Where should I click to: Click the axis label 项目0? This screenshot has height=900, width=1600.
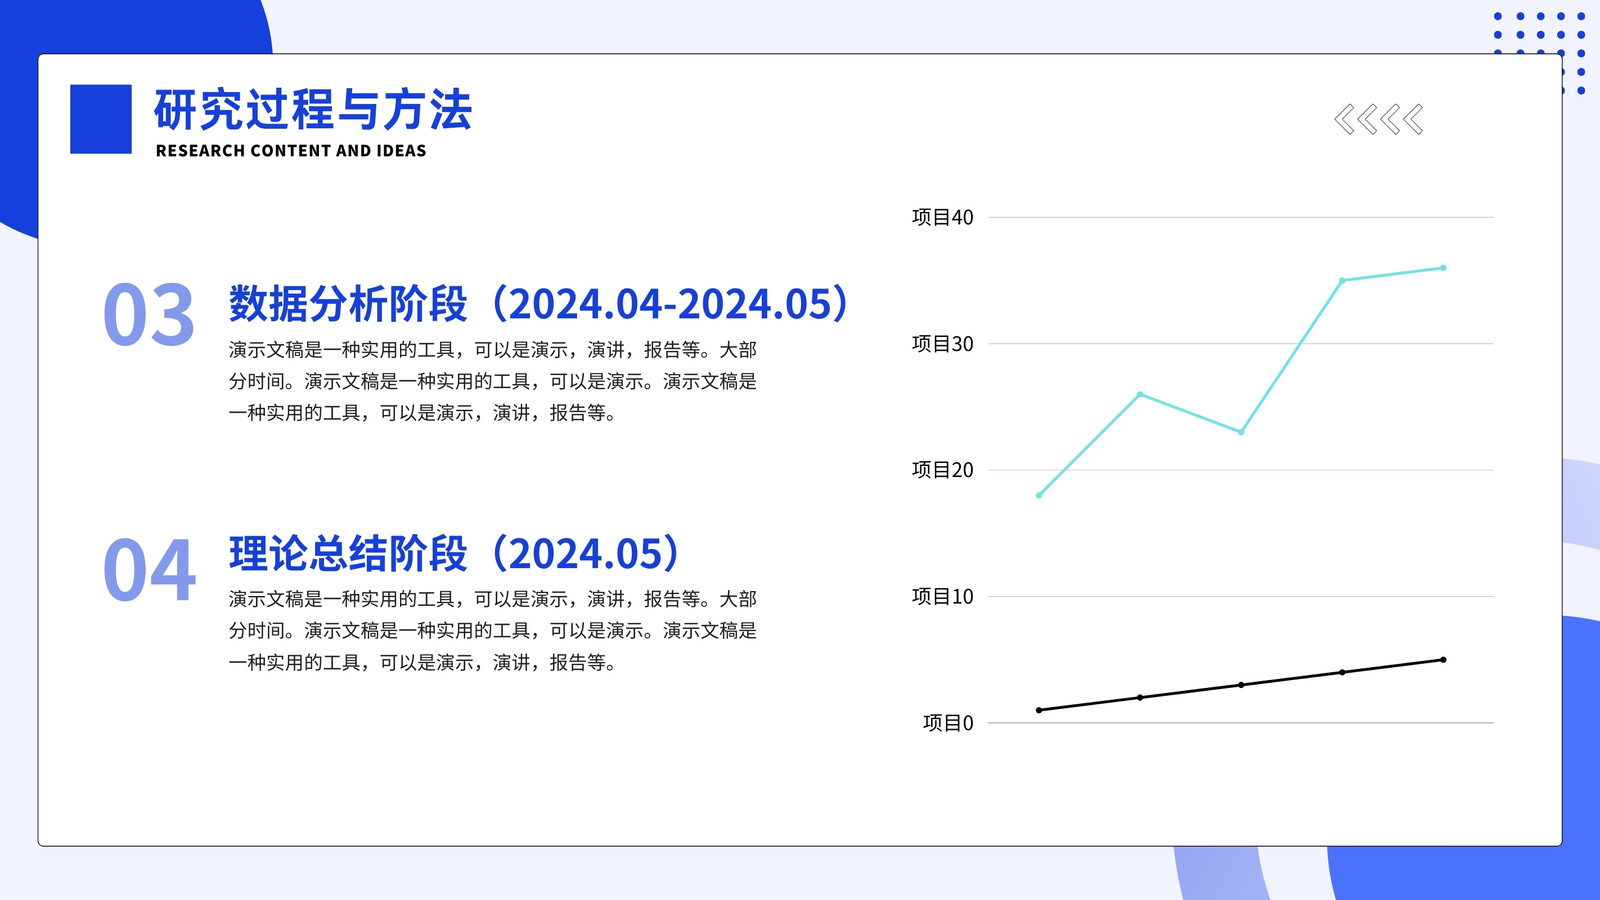(948, 723)
